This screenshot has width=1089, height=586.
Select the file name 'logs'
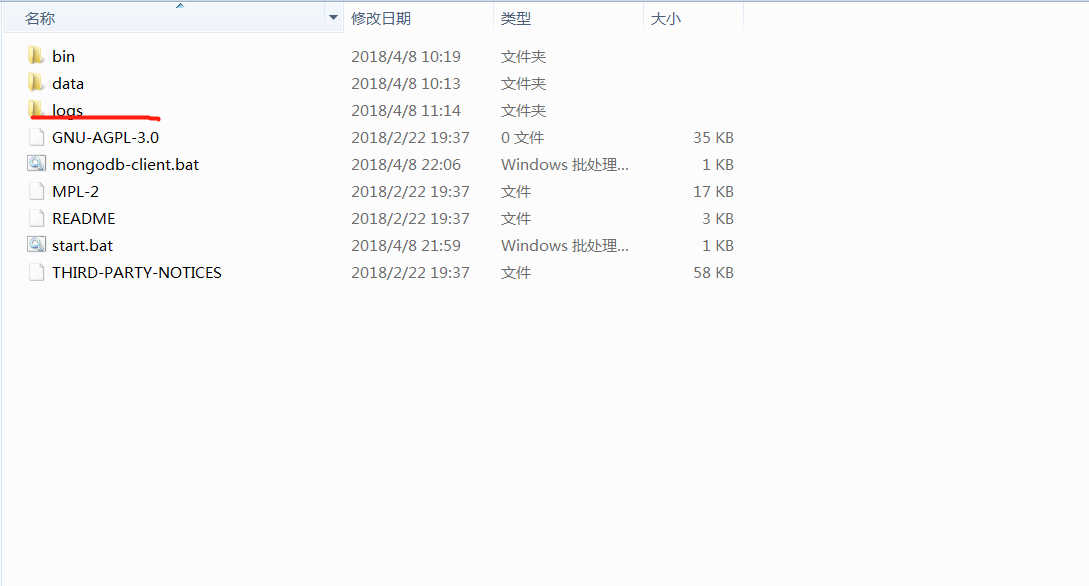pyautogui.click(x=67, y=110)
